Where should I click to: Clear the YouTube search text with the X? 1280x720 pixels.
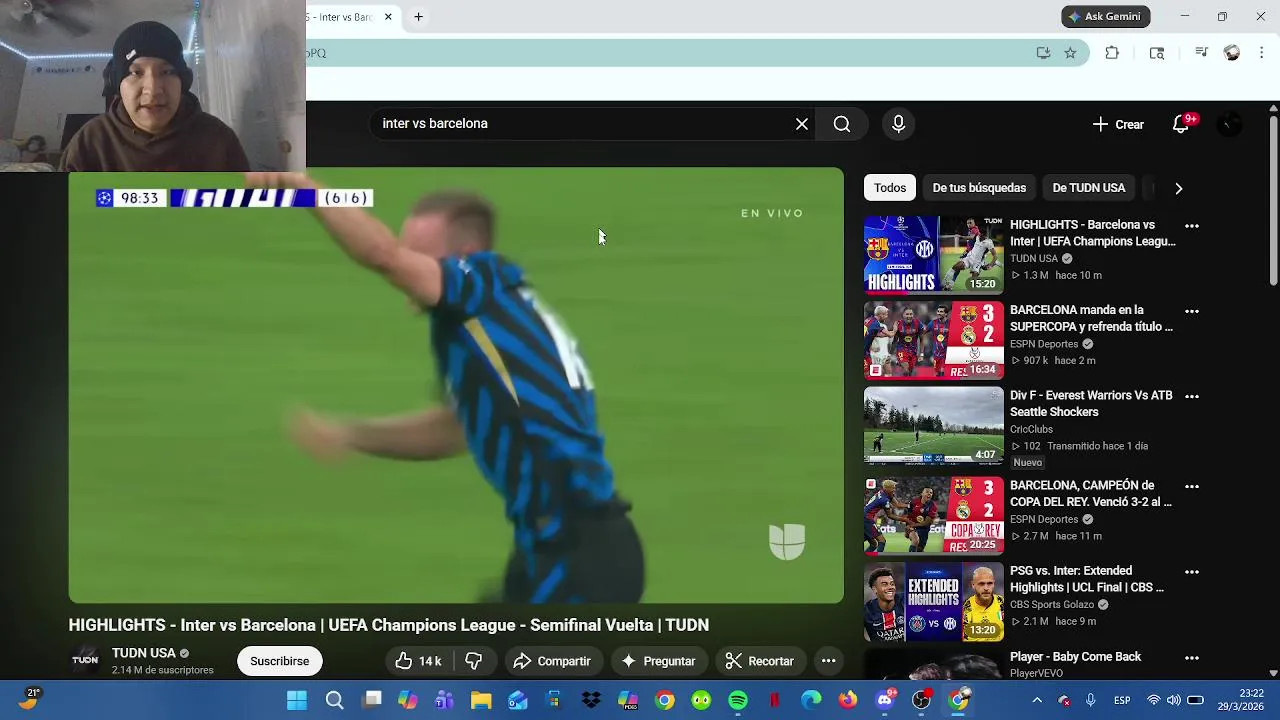tap(802, 124)
